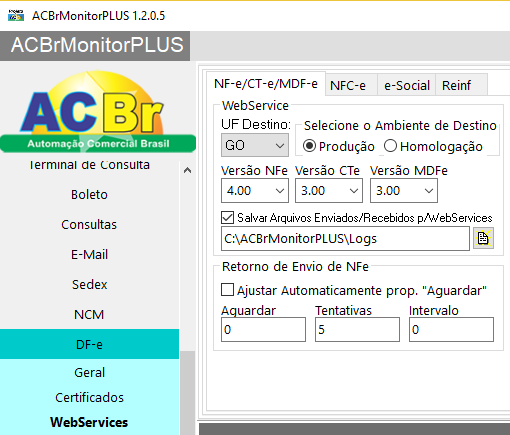Open the Versão MDFe dropdown
The width and height of the screenshot is (510, 435).
click(x=404, y=190)
